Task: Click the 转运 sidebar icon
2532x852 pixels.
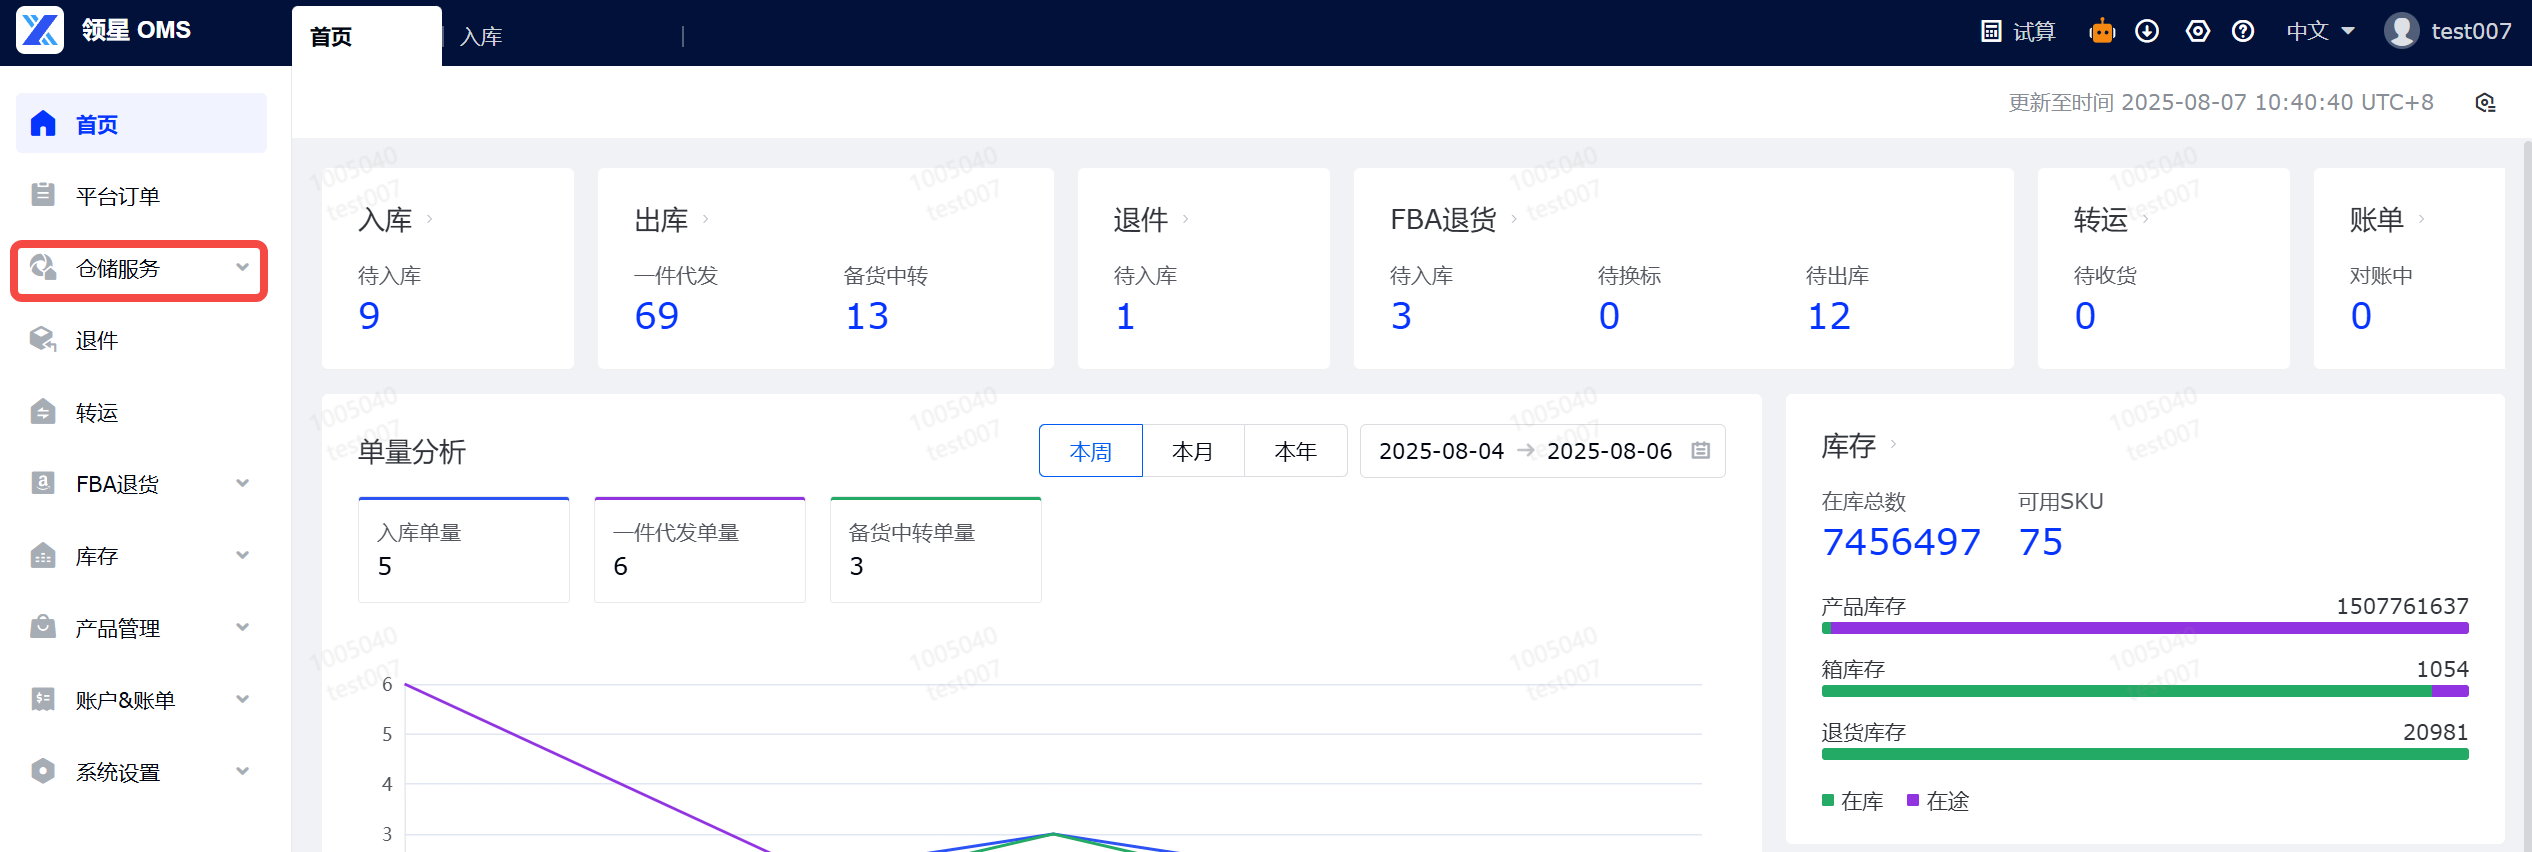Action: click(x=43, y=411)
